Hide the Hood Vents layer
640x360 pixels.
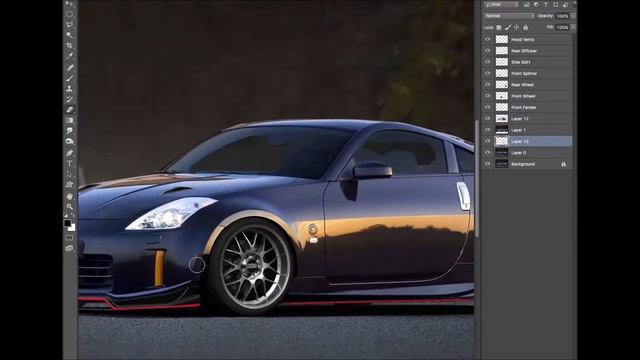click(x=487, y=39)
